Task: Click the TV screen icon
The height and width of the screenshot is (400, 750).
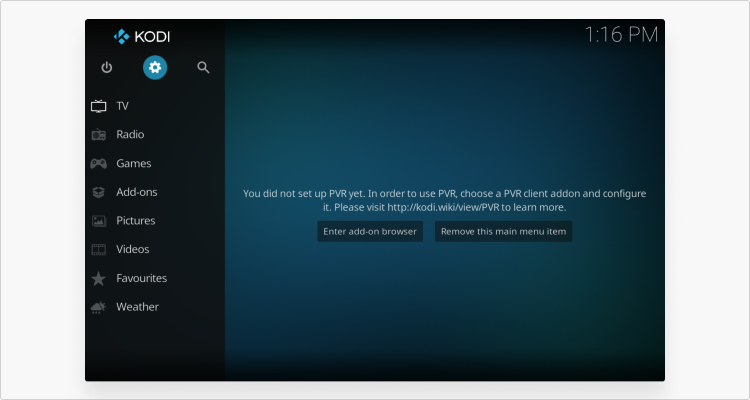Action: coord(99,106)
